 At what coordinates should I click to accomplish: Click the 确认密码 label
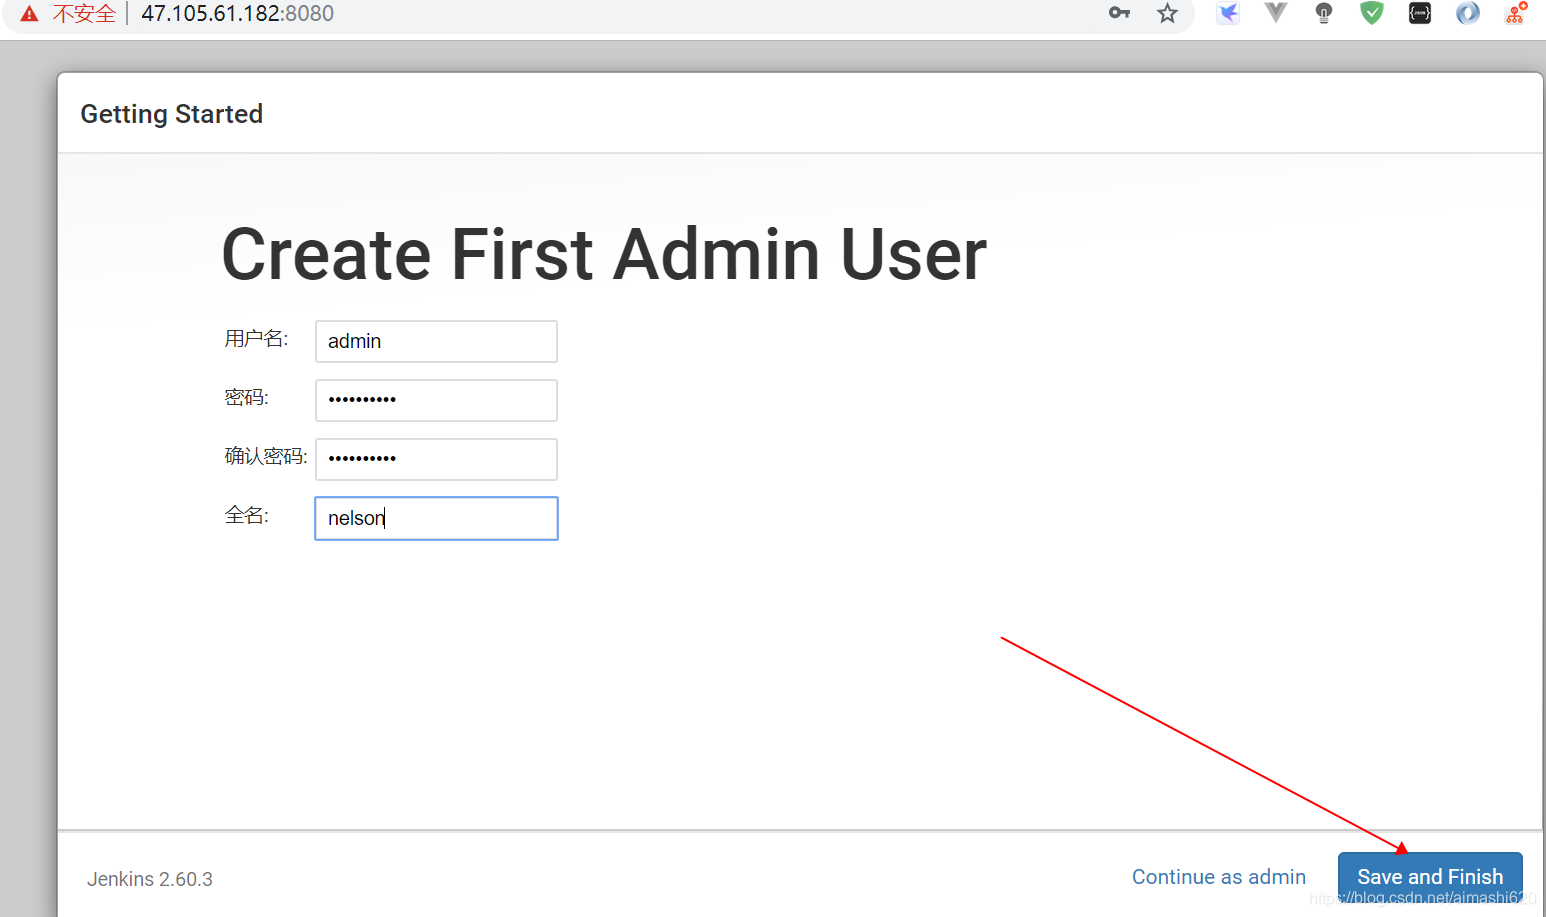point(266,456)
